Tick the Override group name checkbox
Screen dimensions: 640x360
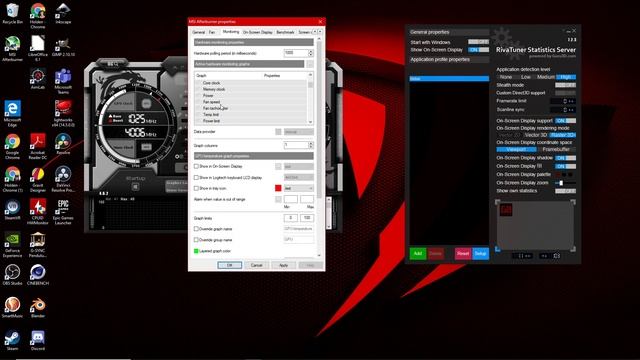coord(196,240)
